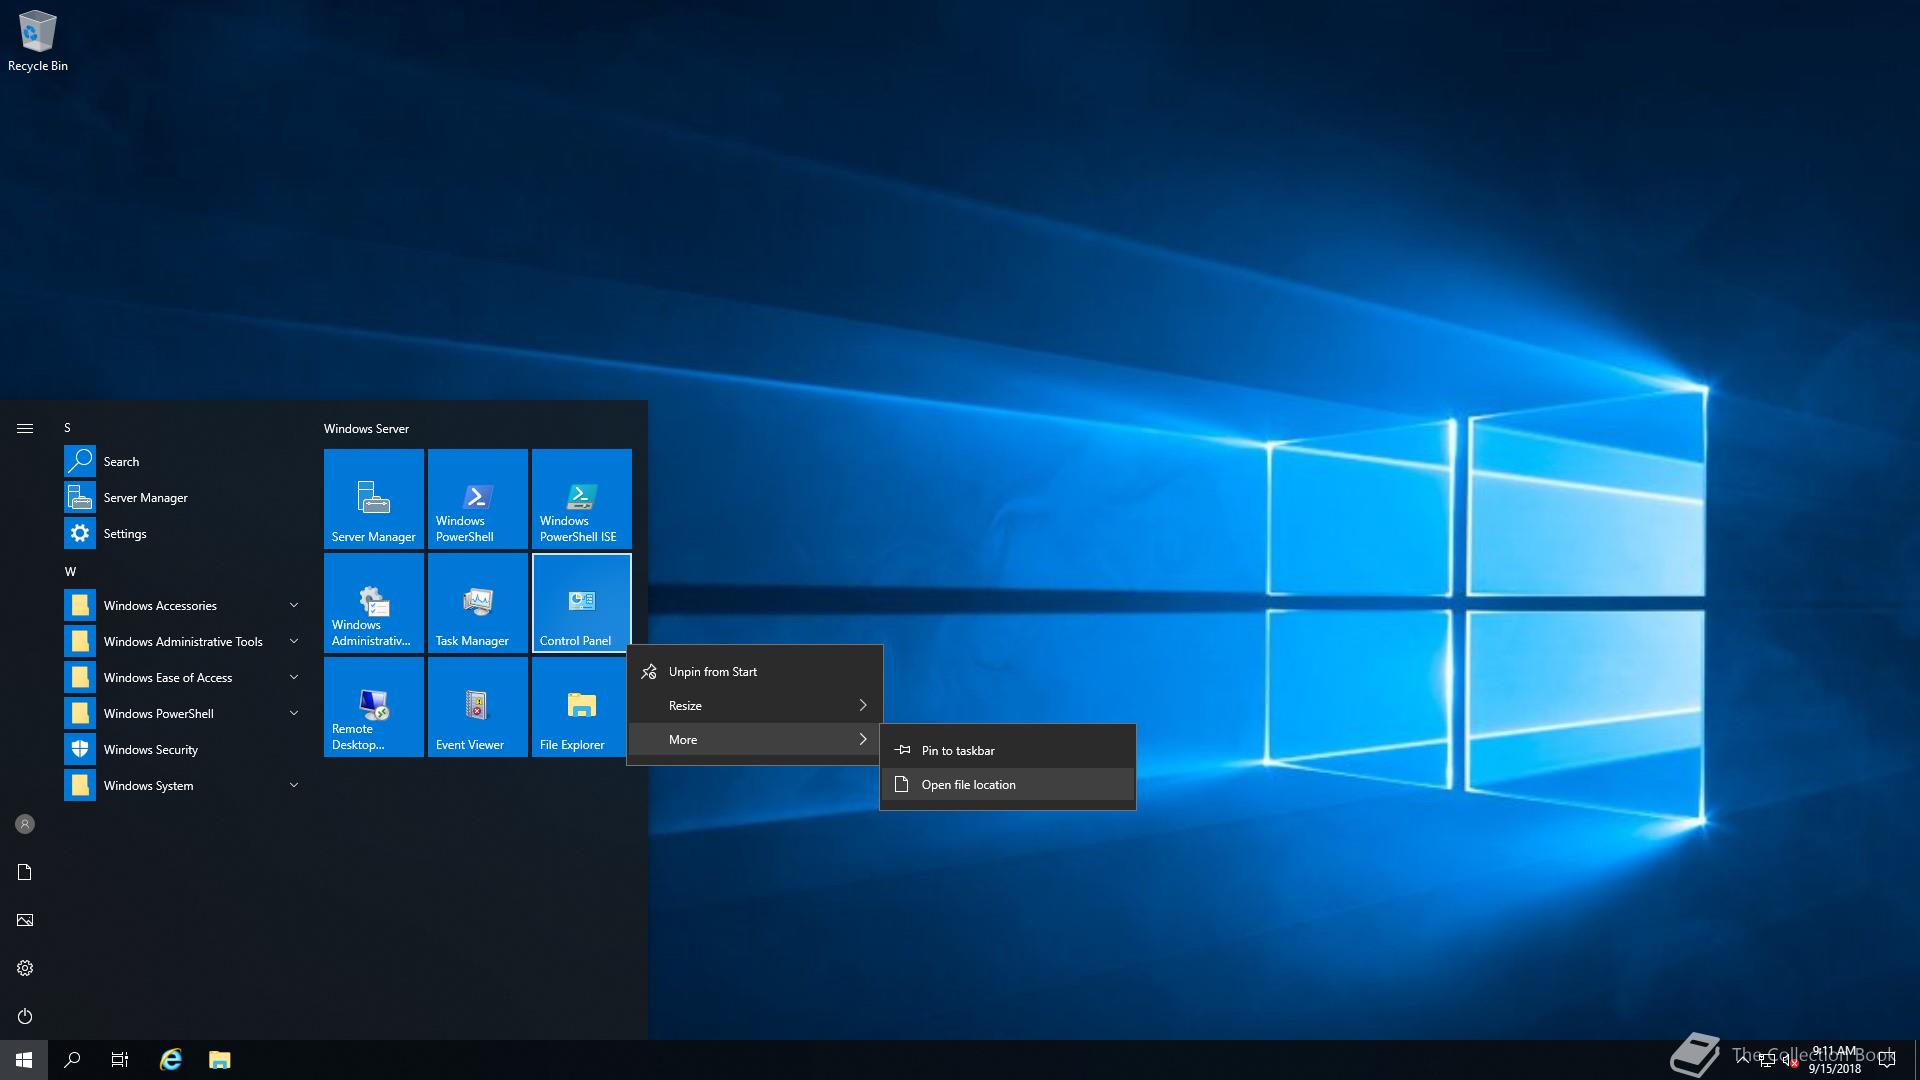The width and height of the screenshot is (1920, 1080).
Task: Open the Server Manager tile
Action: (x=374, y=498)
